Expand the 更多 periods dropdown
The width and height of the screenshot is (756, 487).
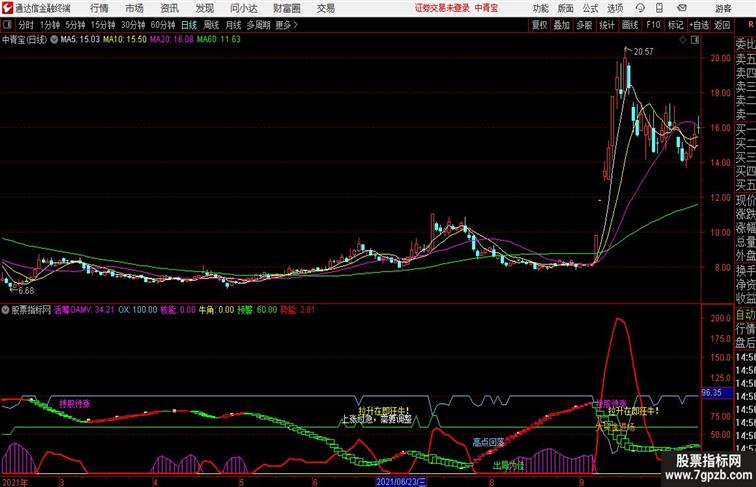click(x=286, y=25)
